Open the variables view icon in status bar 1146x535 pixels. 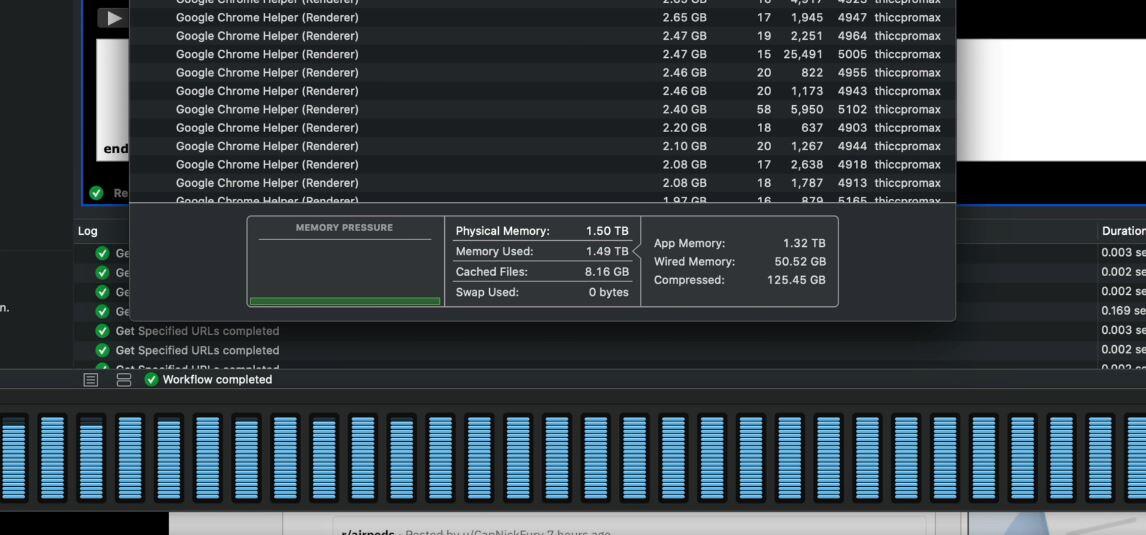coord(124,380)
